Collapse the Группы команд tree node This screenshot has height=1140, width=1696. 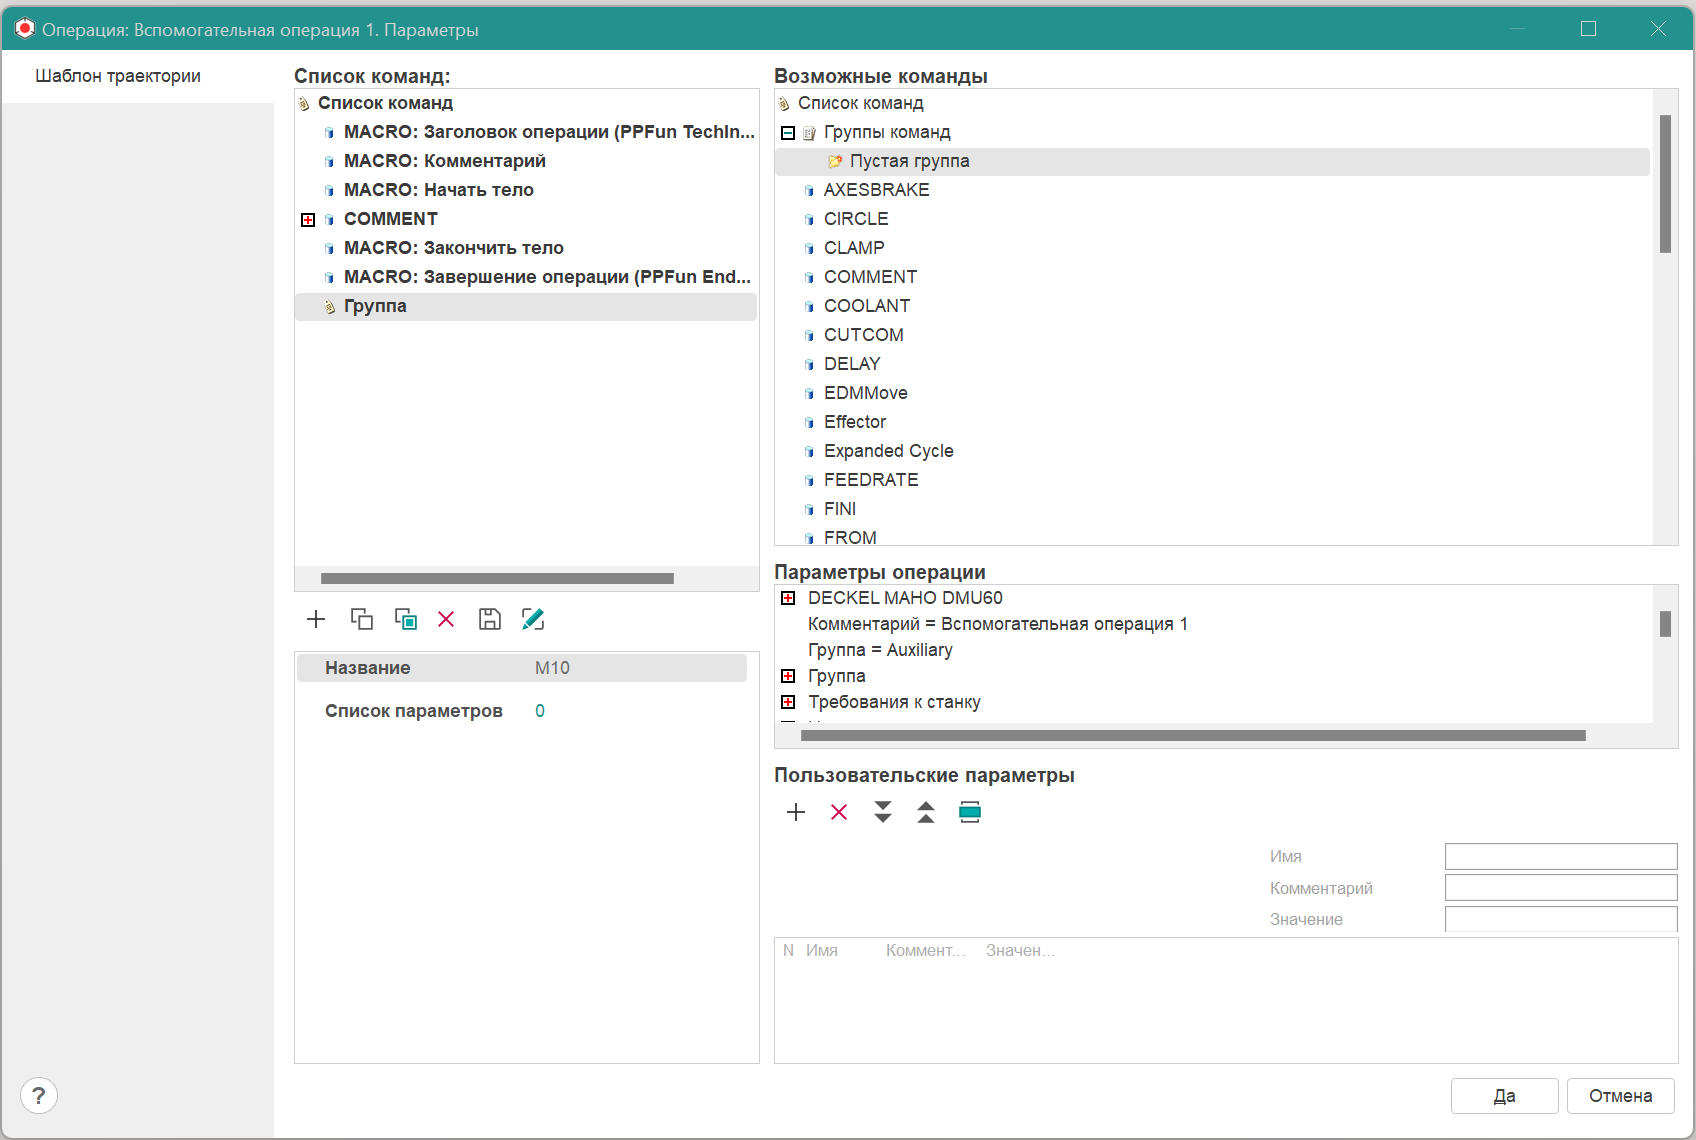coord(788,133)
